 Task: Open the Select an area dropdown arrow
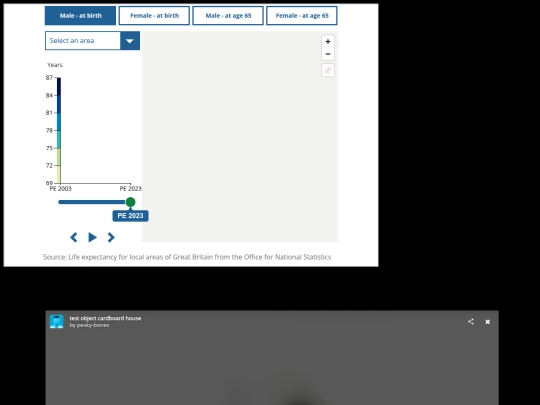[130, 41]
